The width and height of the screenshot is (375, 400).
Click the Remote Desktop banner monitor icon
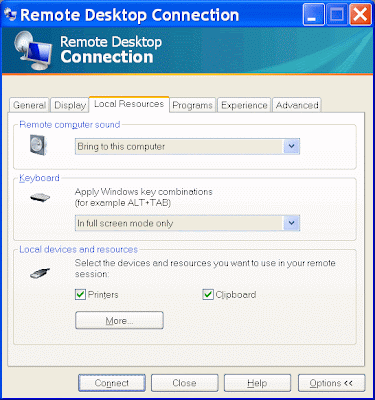(x=33, y=50)
